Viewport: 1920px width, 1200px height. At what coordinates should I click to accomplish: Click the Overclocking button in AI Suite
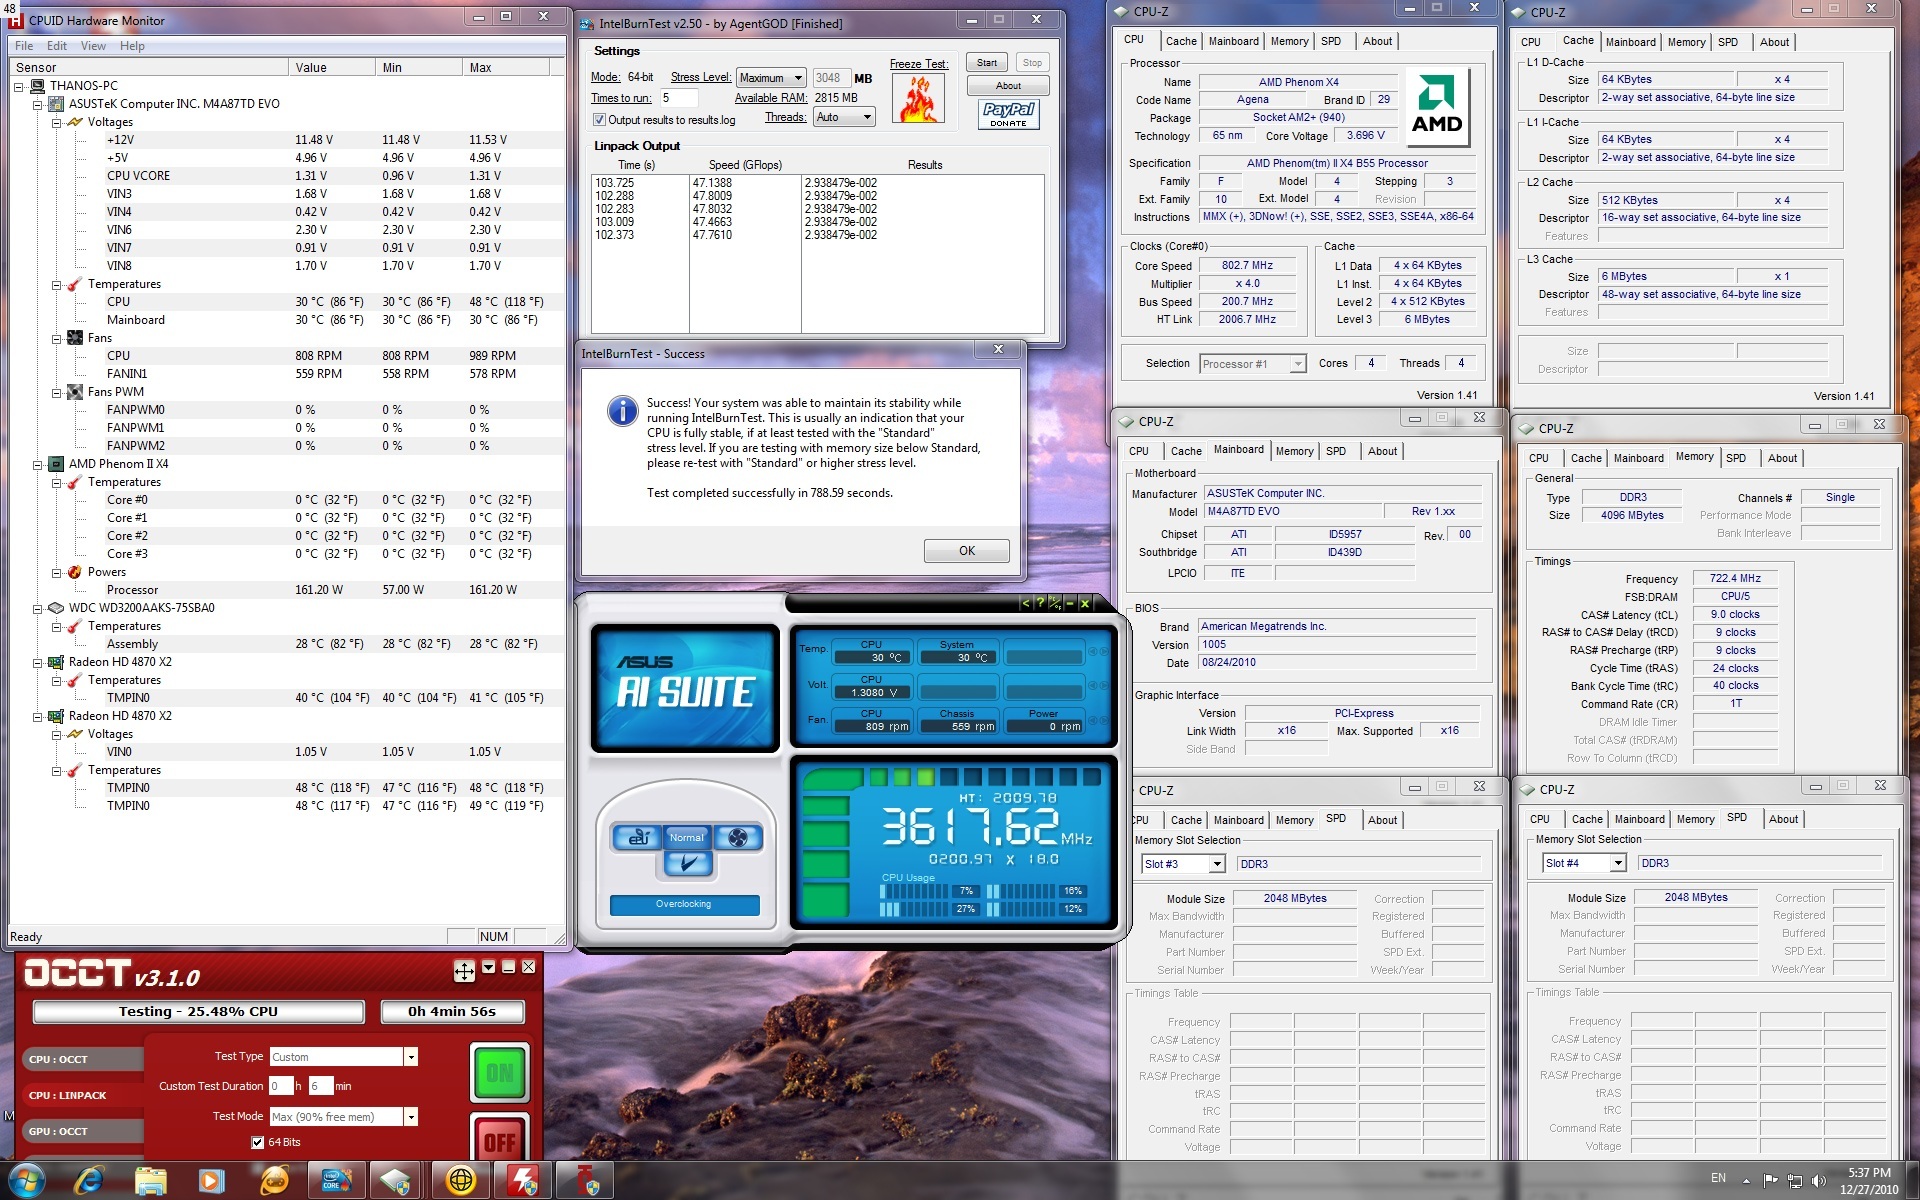[x=684, y=904]
